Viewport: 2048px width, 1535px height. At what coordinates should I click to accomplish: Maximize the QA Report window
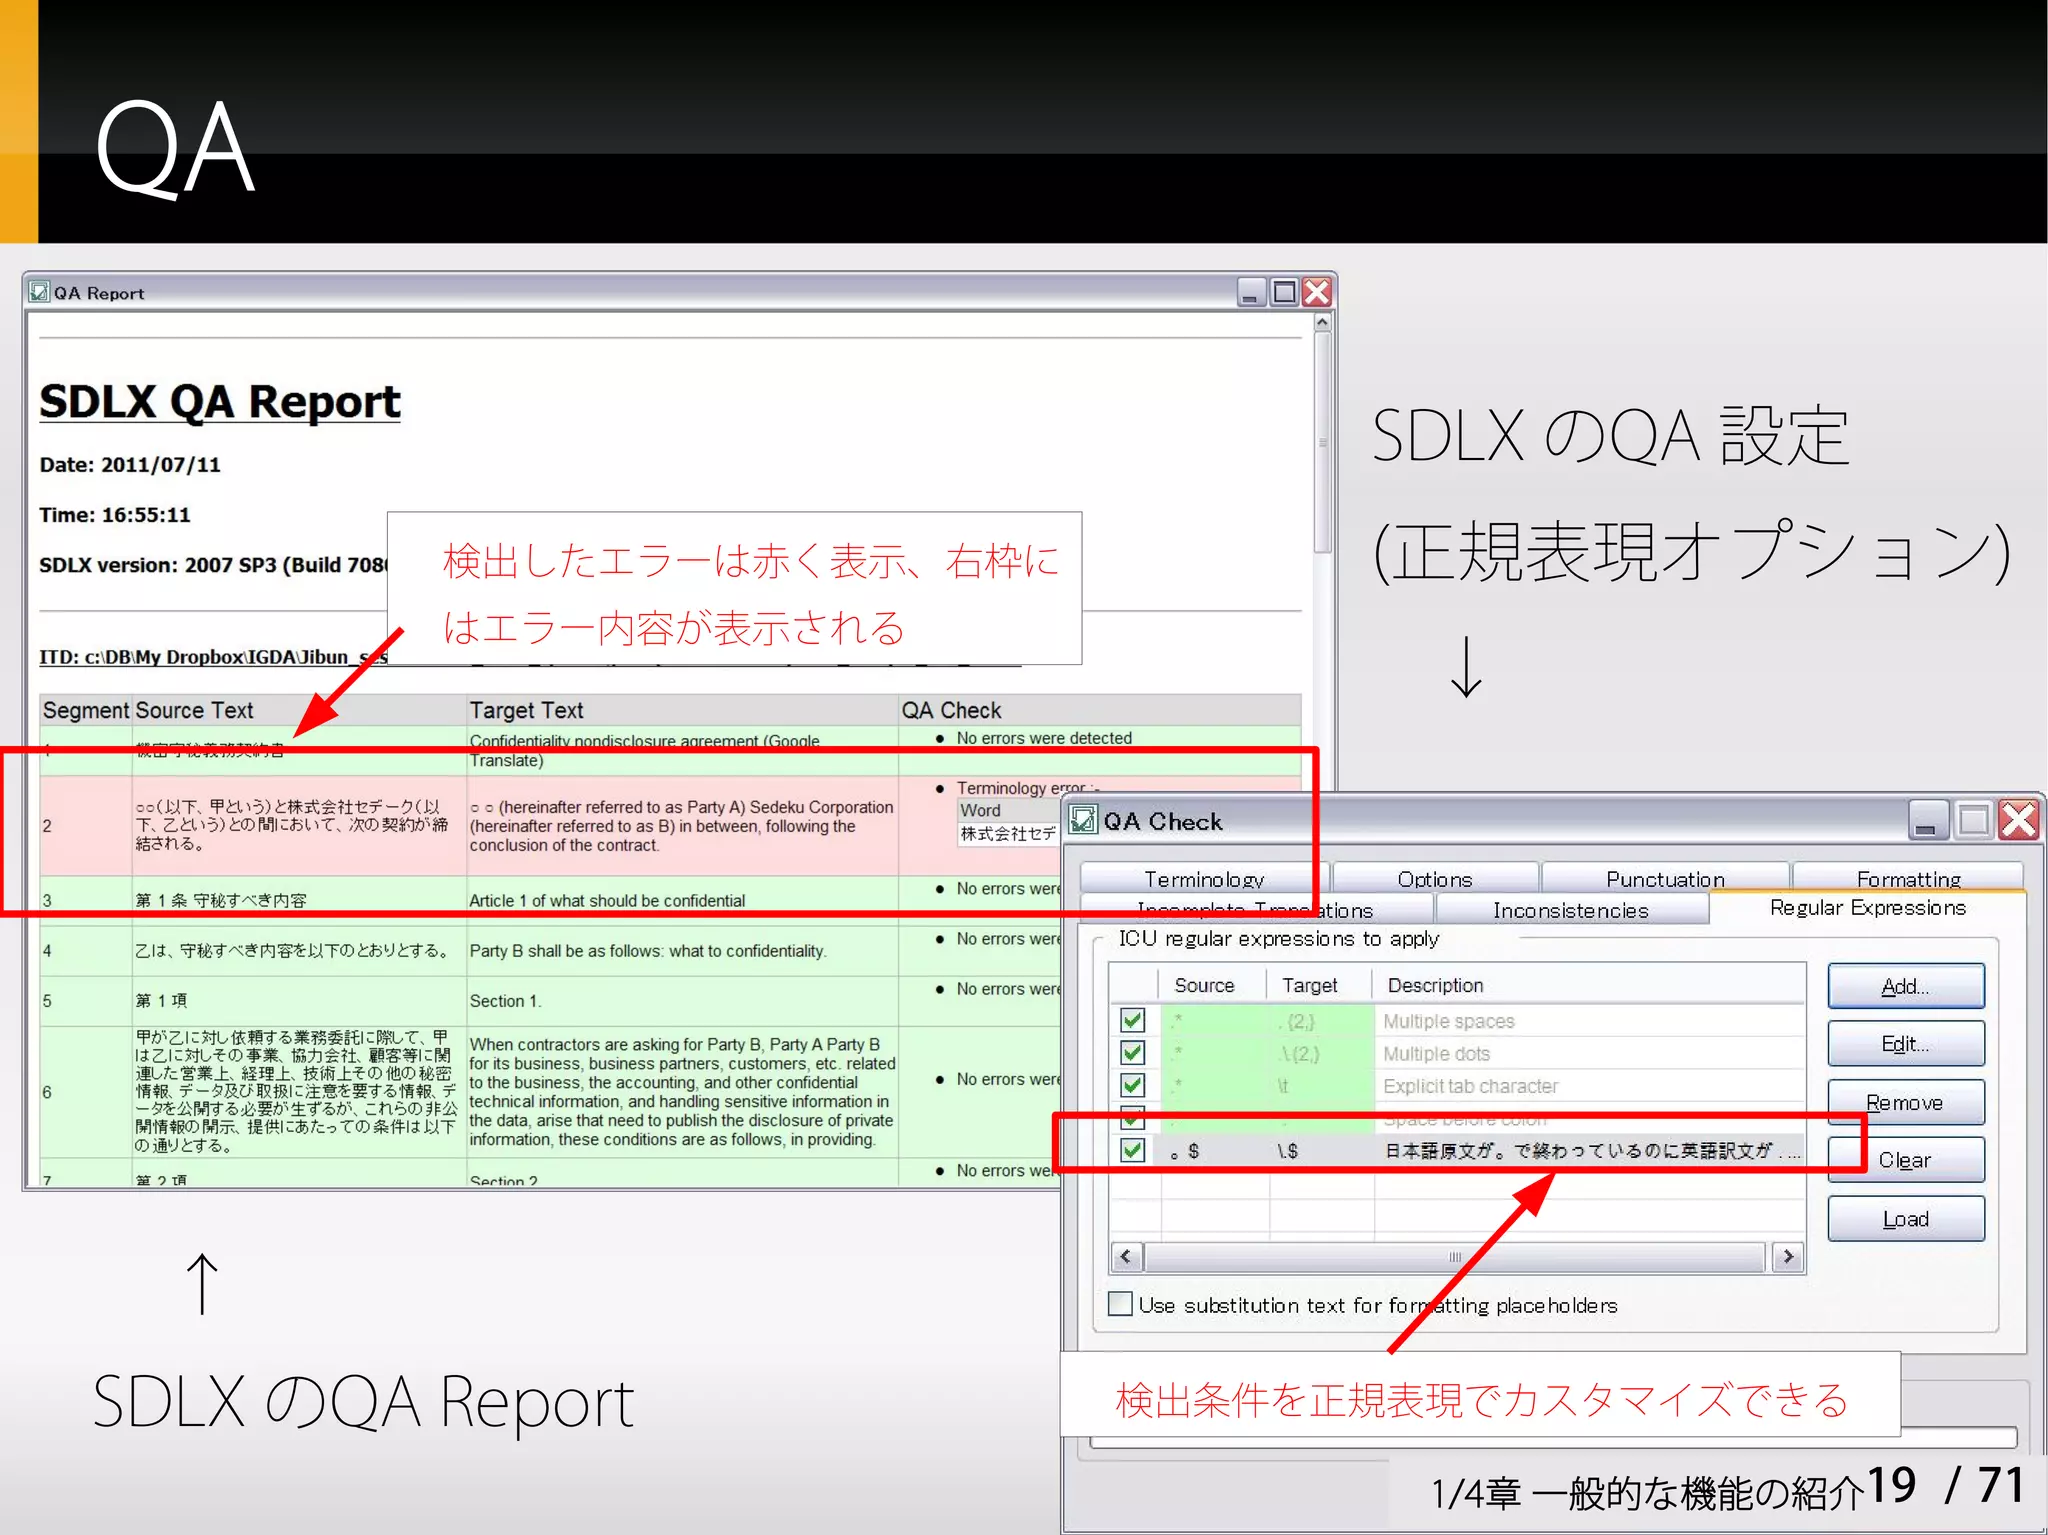[1285, 292]
